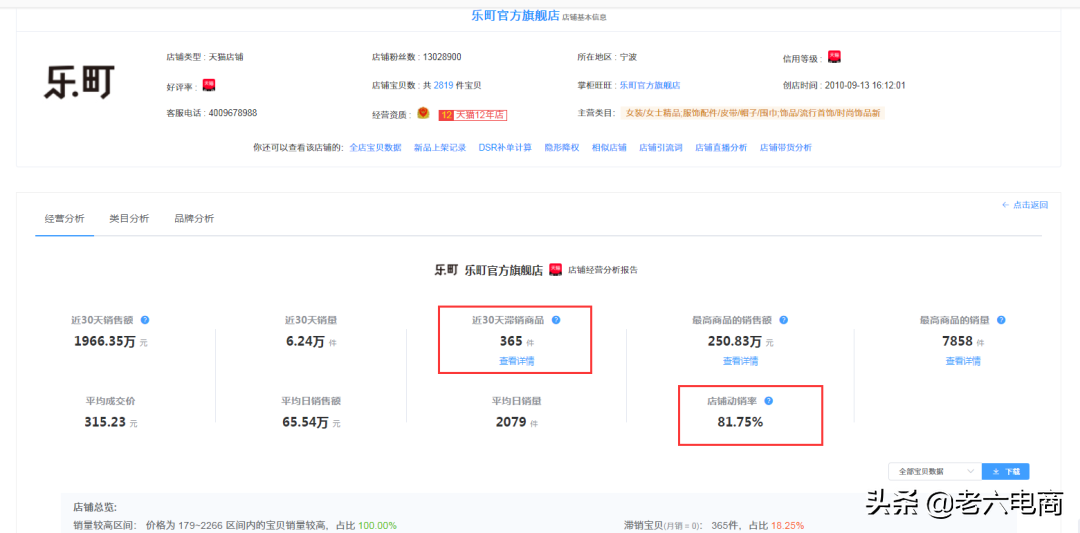The width and height of the screenshot is (1080, 533).
Task: Click the 7858 top product volume value
Action: point(957,341)
